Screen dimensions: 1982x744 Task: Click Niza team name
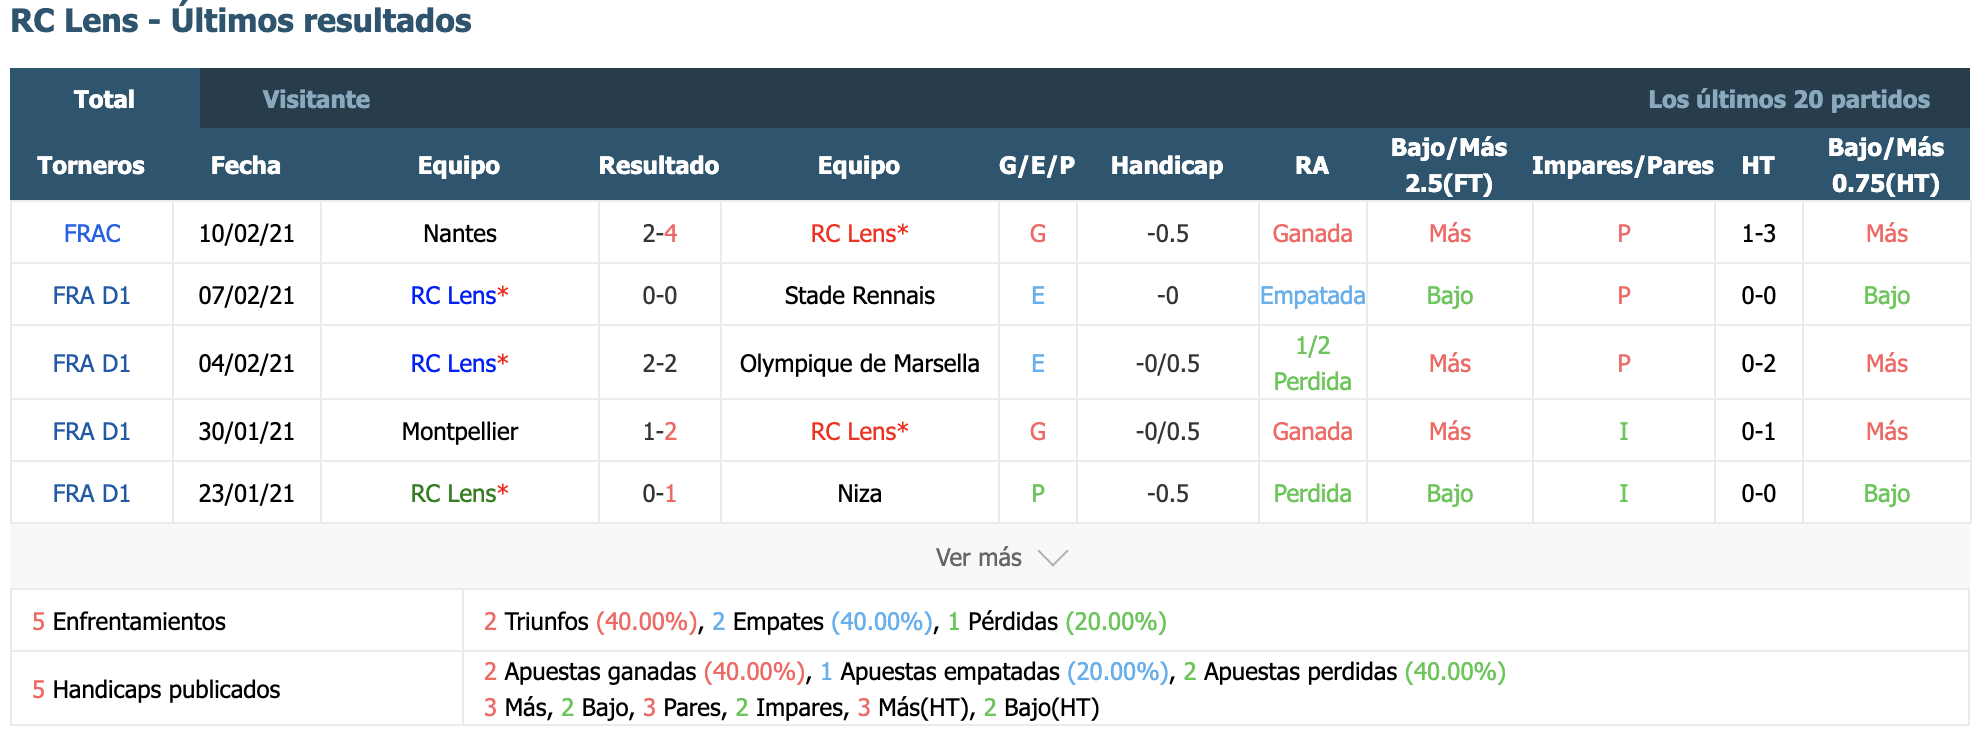point(859,493)
